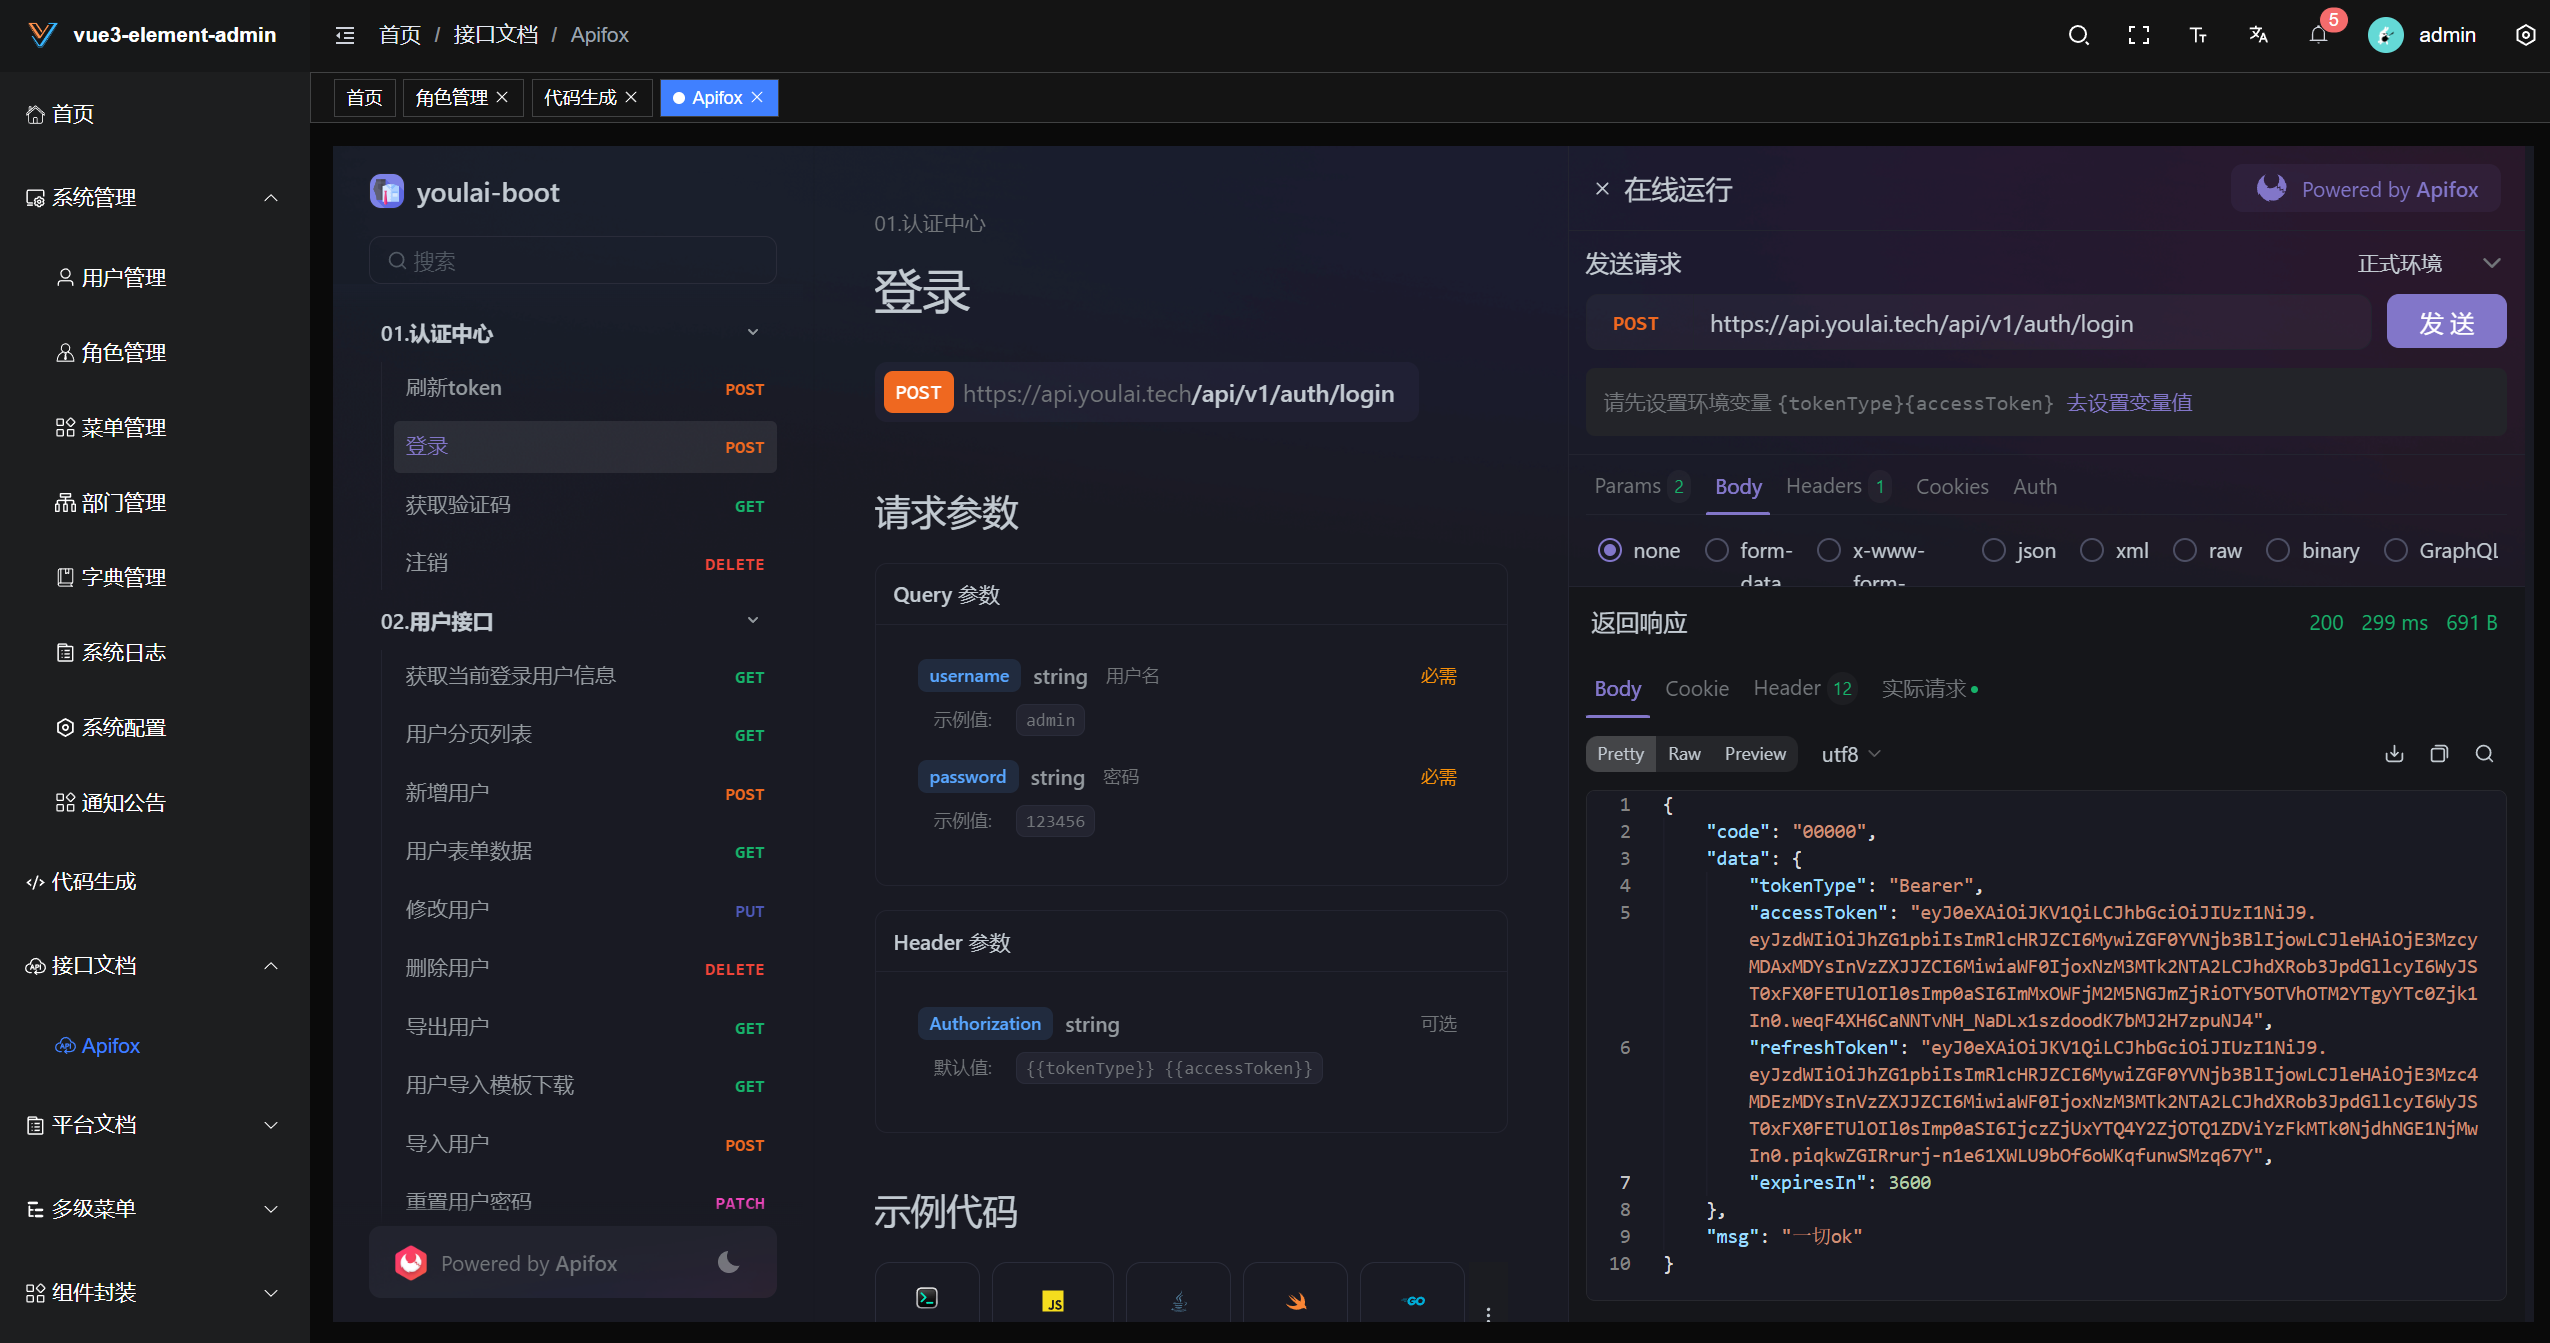The image size is (2550, 1343).
Task: Collapse the 01.认证中心 folder chevron
Action: coord(753,331)
